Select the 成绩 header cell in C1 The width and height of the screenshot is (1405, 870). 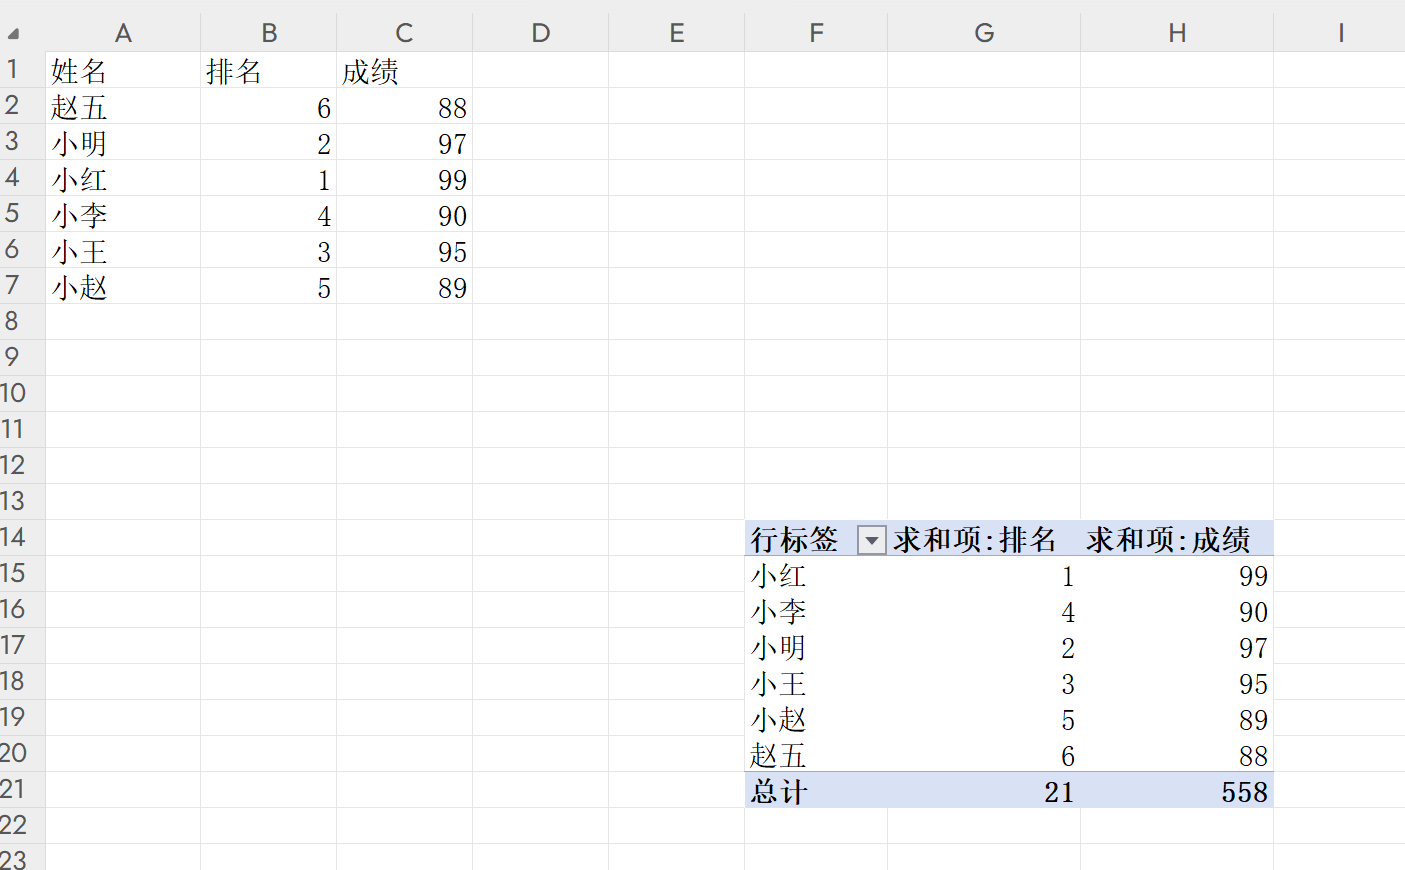(404, 71)
